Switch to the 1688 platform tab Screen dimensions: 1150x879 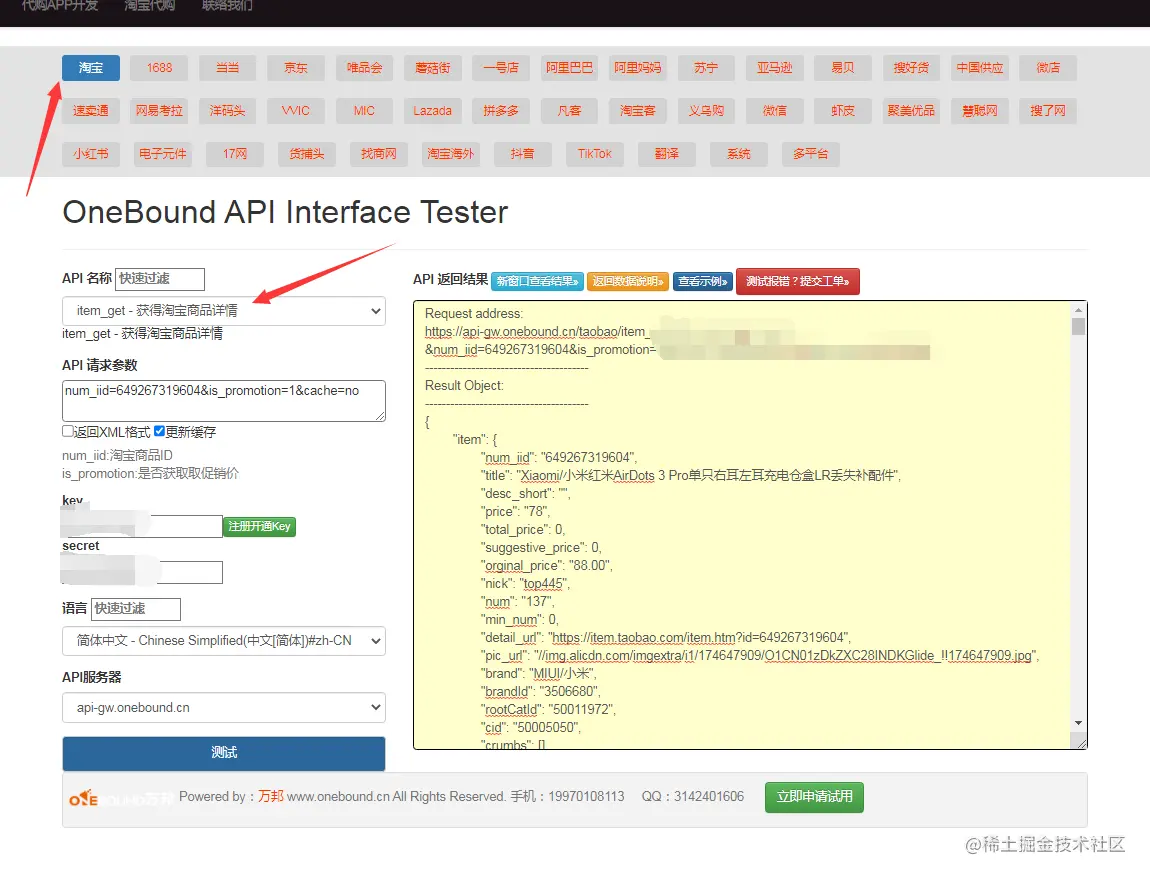click(x=159, y=68)
